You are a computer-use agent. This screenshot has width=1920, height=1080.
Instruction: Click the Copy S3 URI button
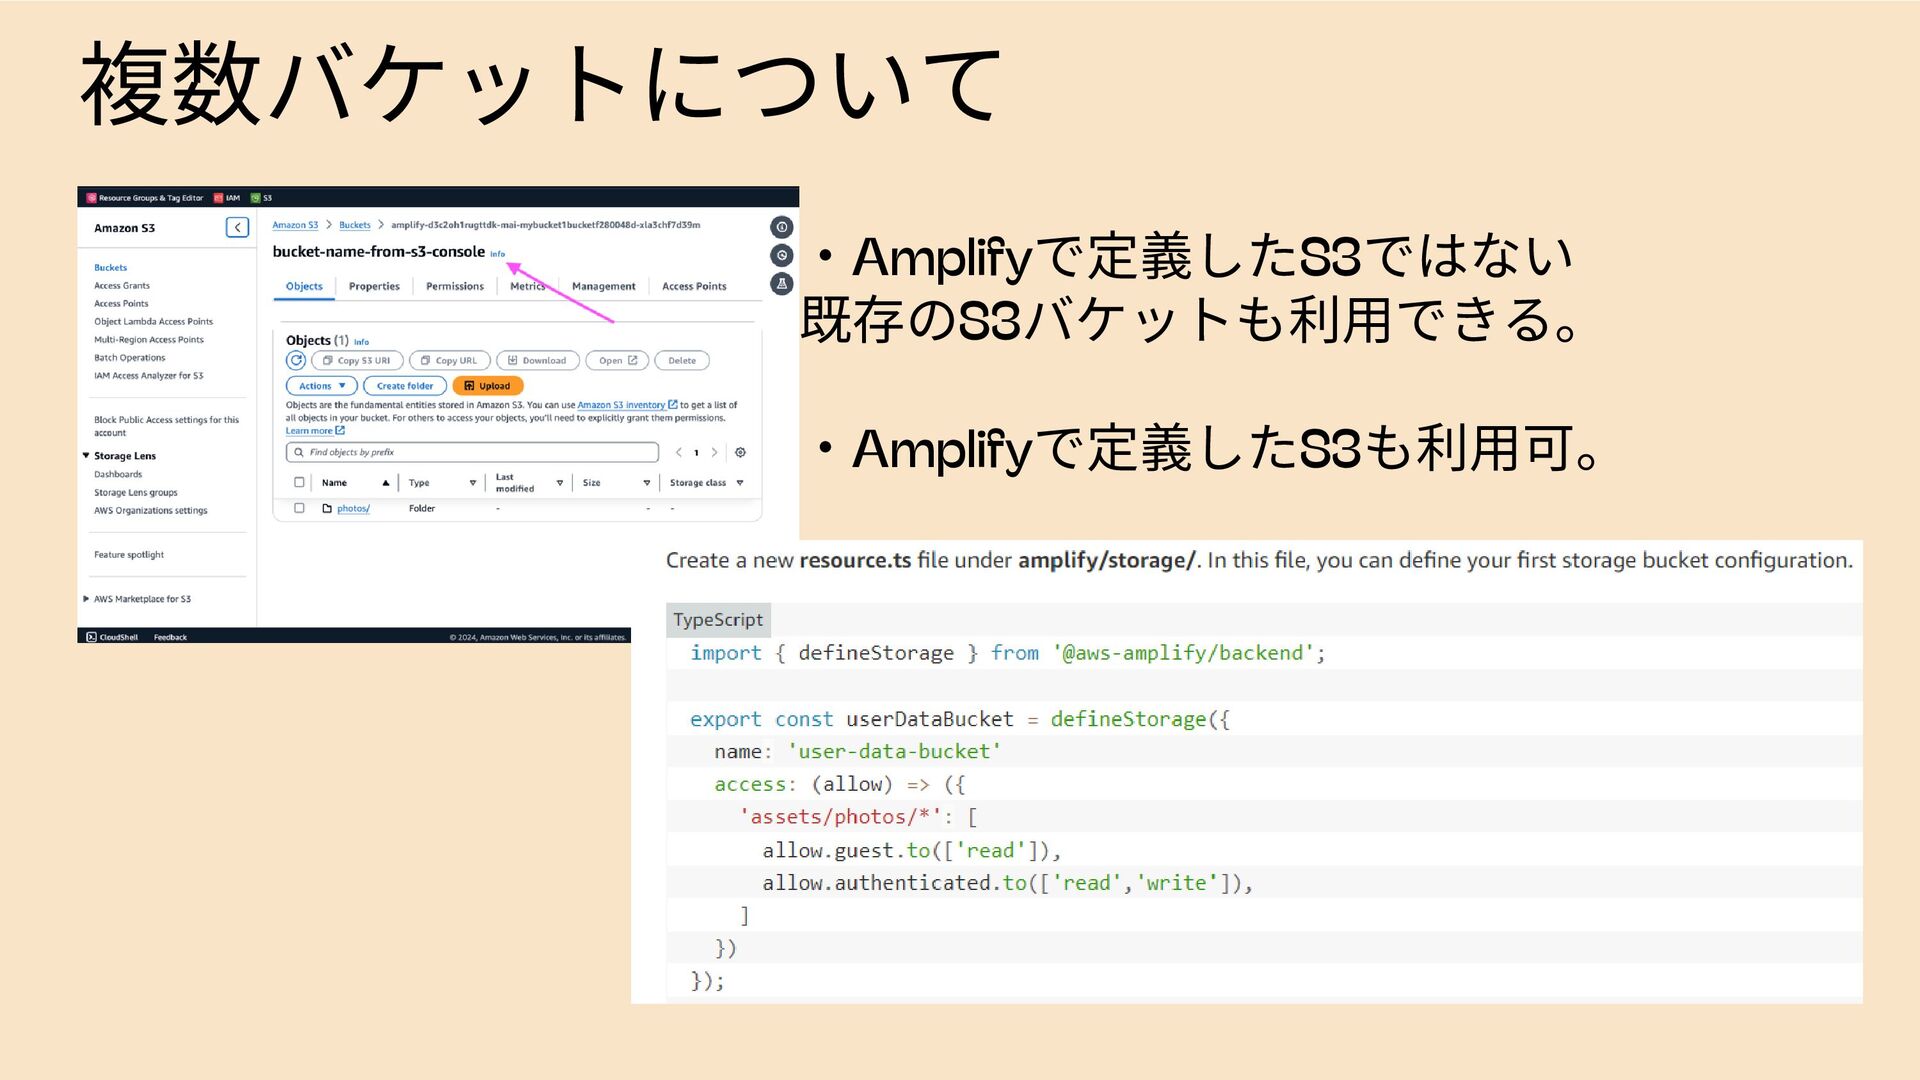coord(357,360)
